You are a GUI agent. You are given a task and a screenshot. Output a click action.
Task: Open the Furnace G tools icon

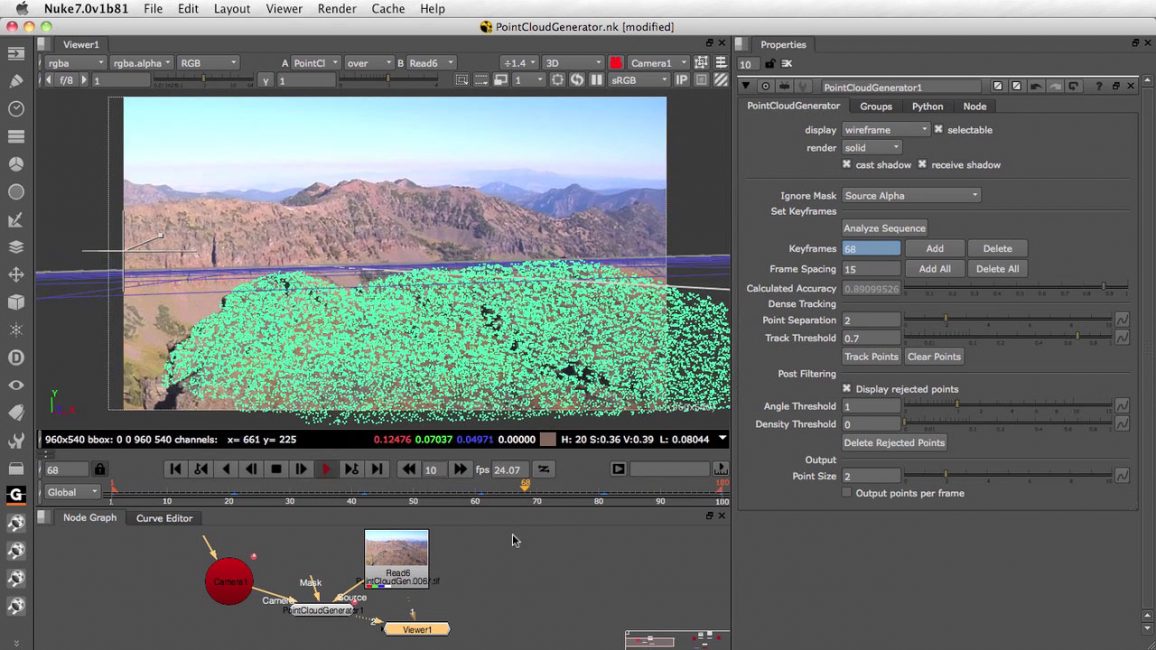coord(15,495)
